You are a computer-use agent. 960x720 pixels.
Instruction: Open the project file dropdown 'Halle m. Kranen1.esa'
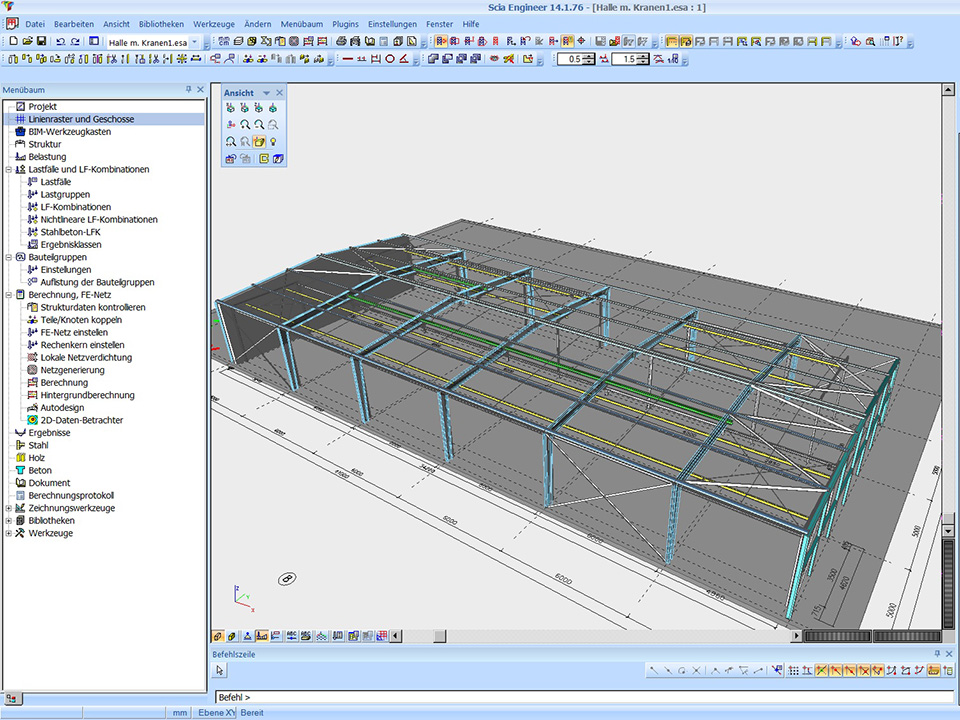(x=194, y=42)
